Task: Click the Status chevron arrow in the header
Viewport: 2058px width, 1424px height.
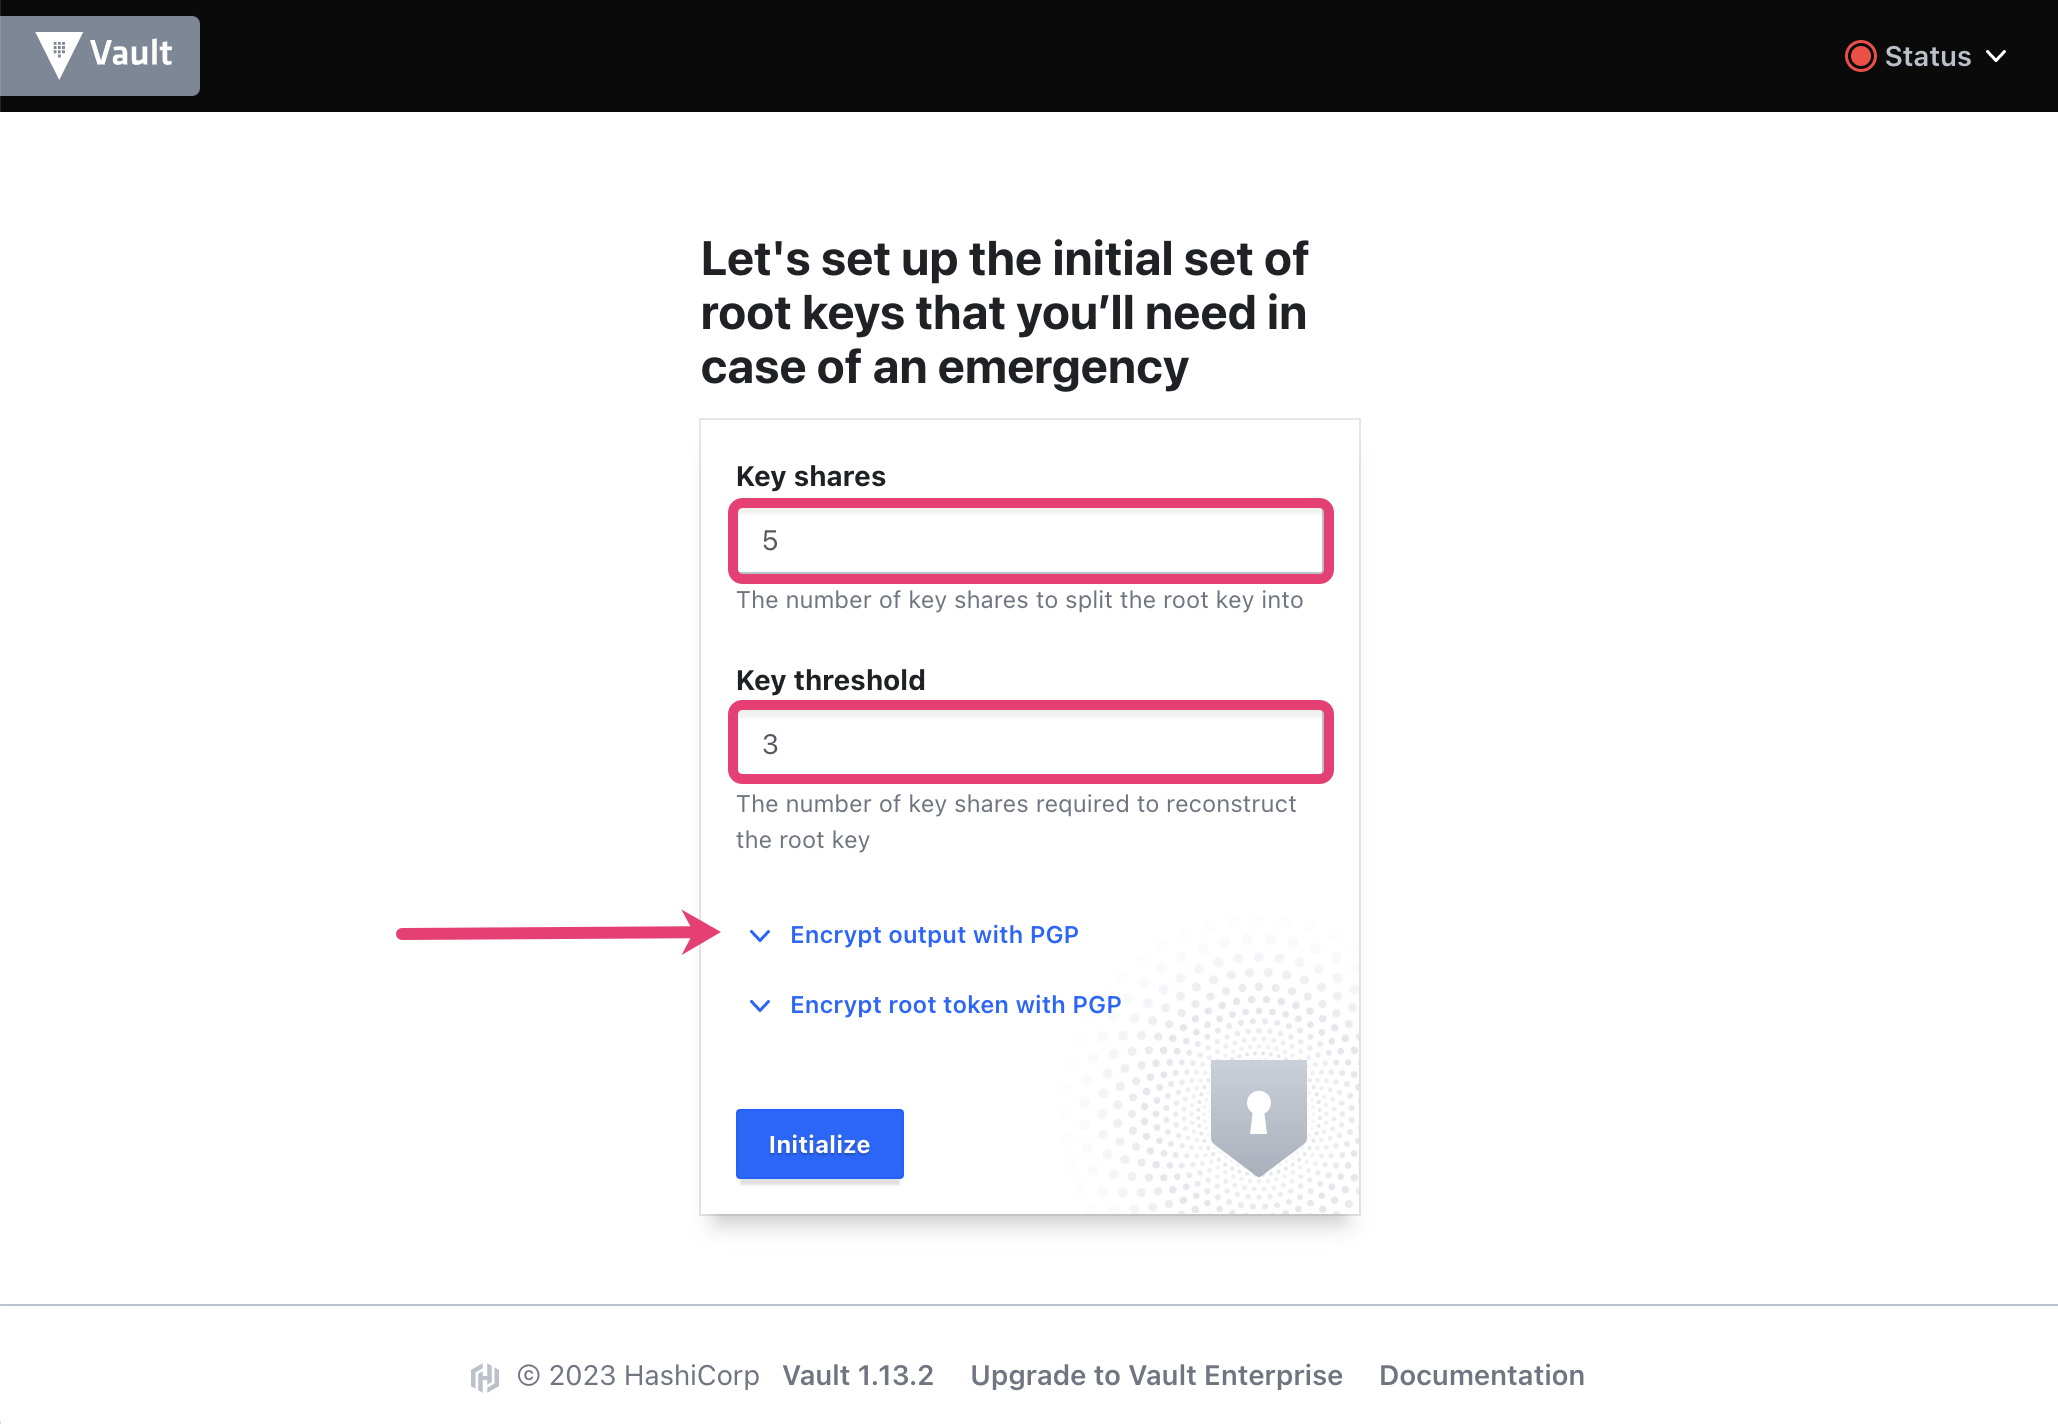Action: (x=1997, y=56)
